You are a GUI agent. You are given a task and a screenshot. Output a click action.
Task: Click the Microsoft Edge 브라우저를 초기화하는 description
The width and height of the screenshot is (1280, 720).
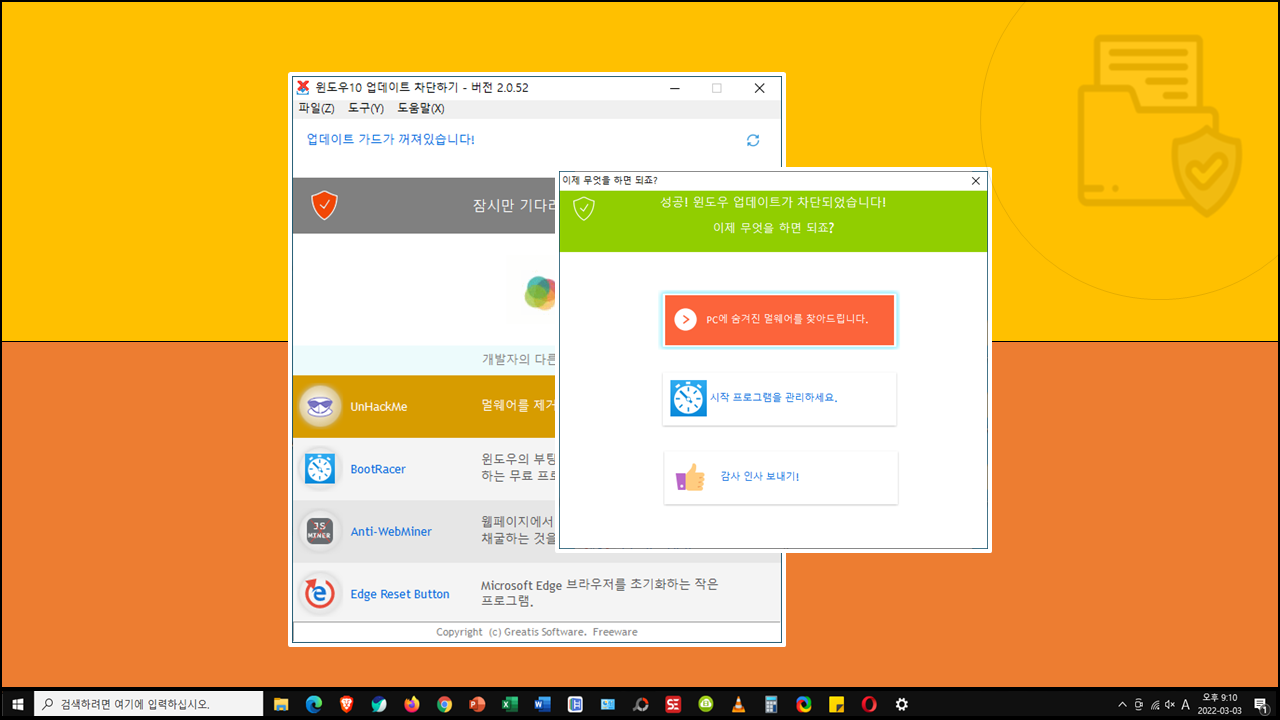(x=599, y=593)
